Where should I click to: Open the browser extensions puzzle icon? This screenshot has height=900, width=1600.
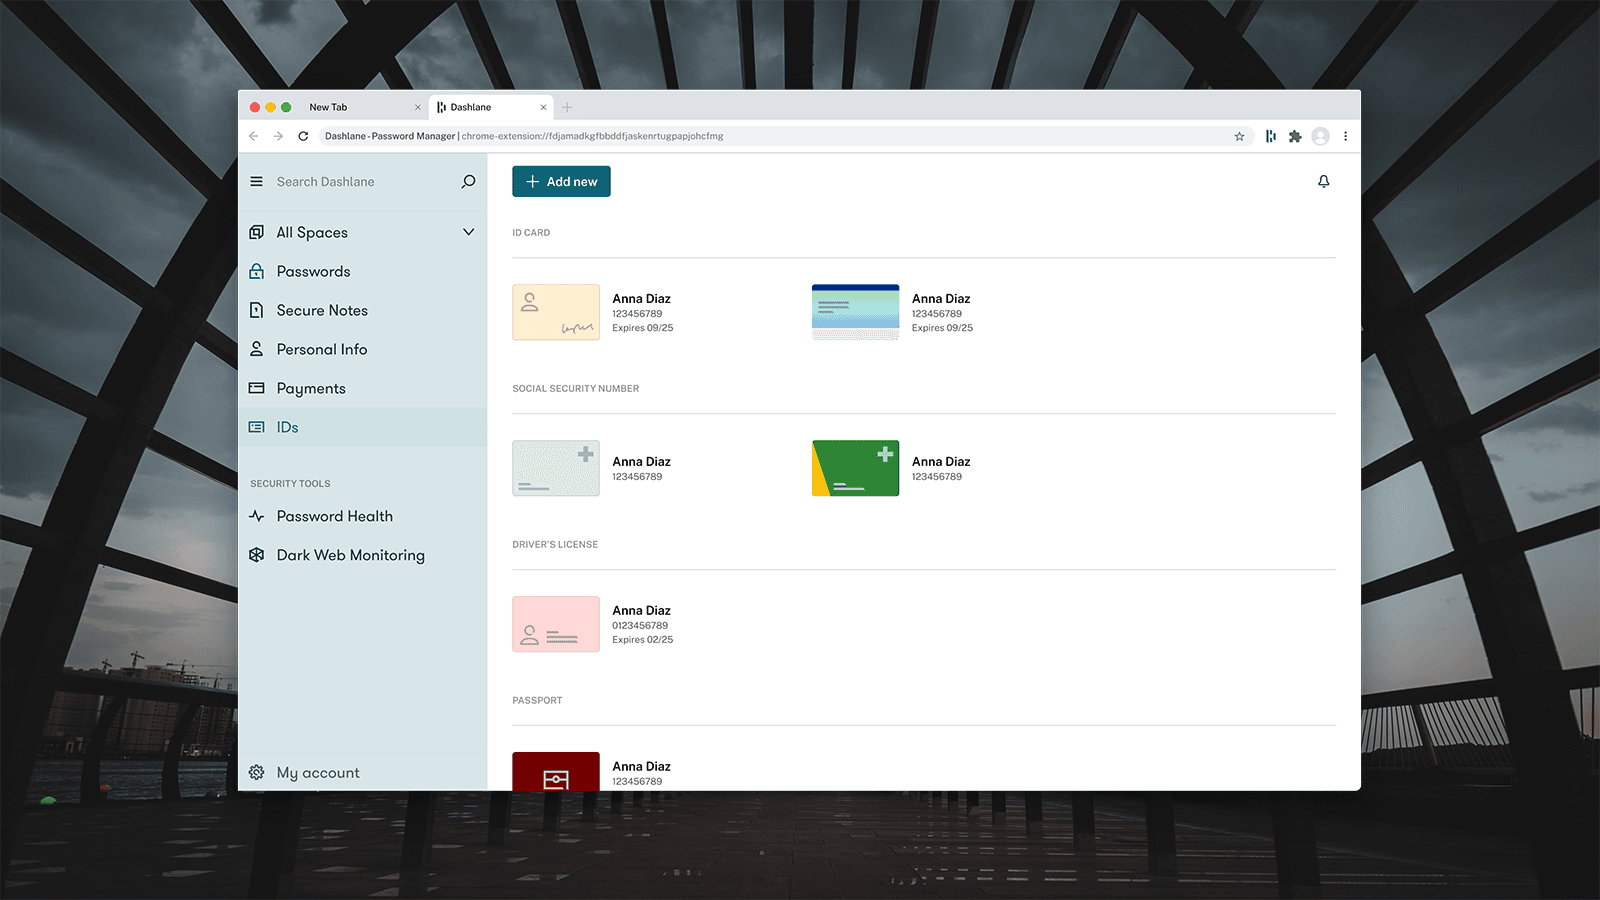pyautogui.click(x=1295, y=136)
